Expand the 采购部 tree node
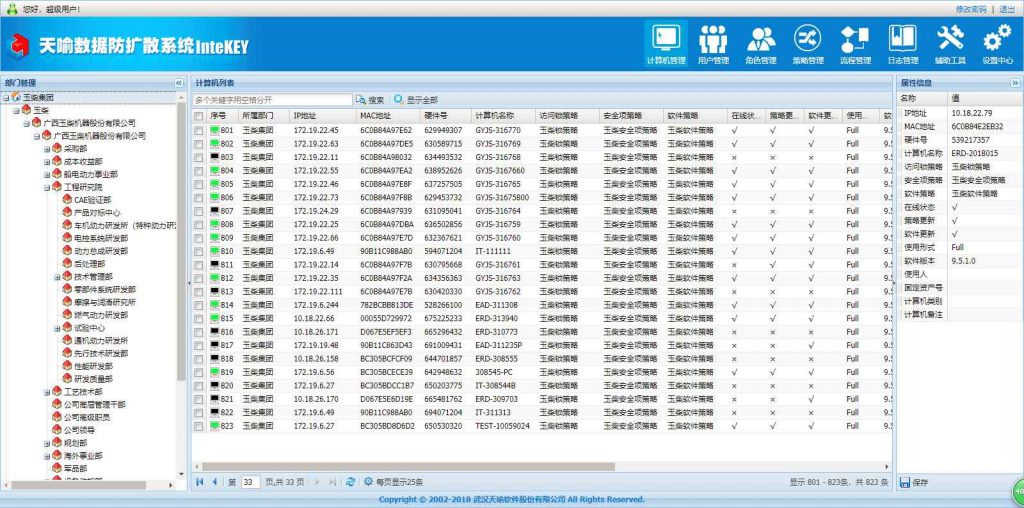Screen dimensions: 1024x508 click(47, 149)
